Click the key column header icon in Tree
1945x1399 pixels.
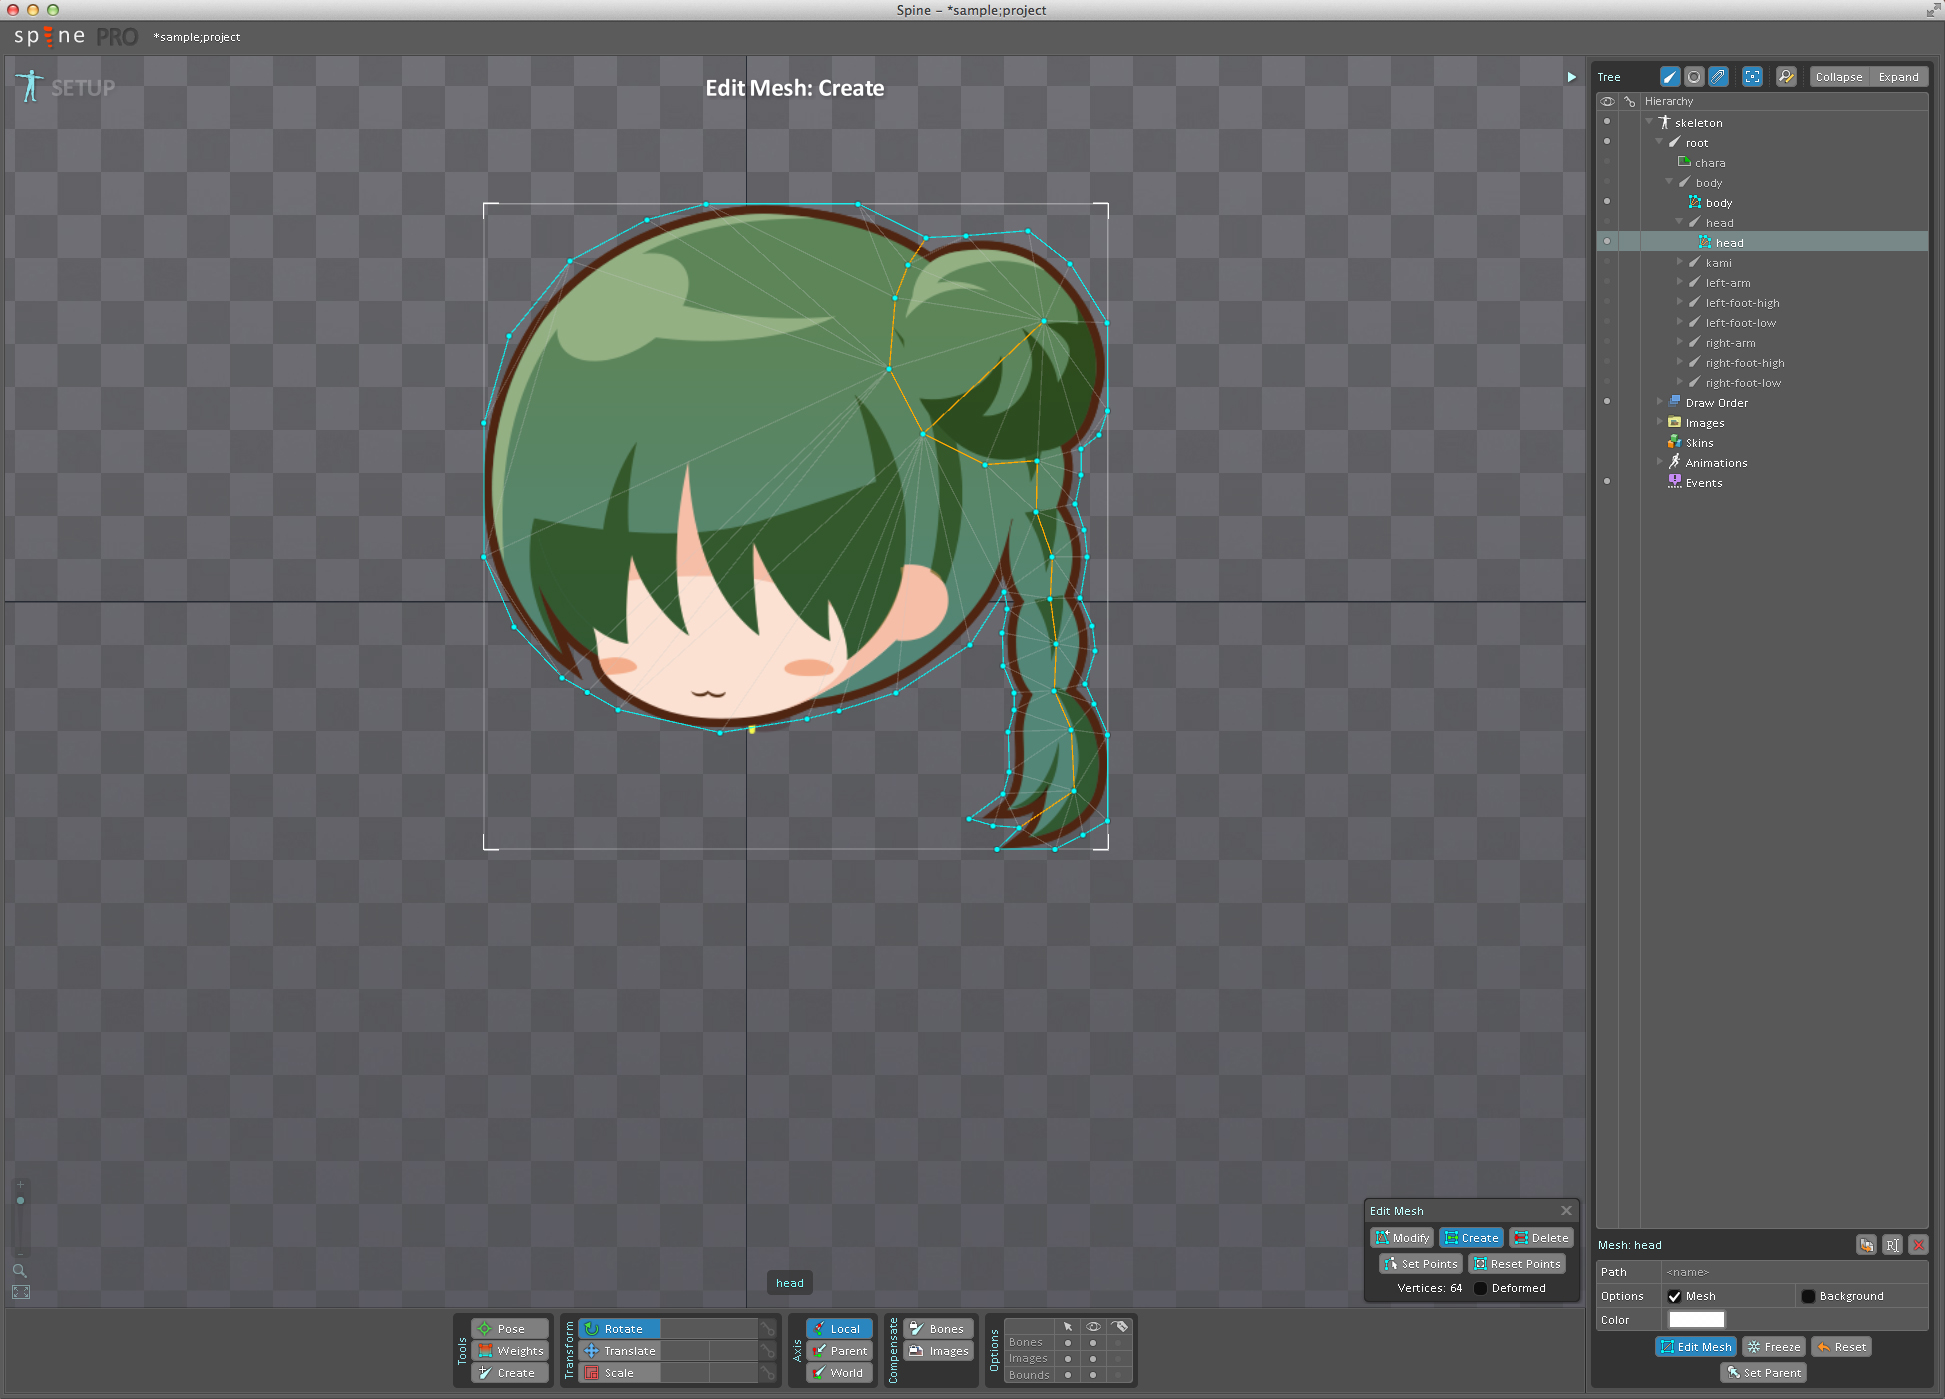[1629, 101]
